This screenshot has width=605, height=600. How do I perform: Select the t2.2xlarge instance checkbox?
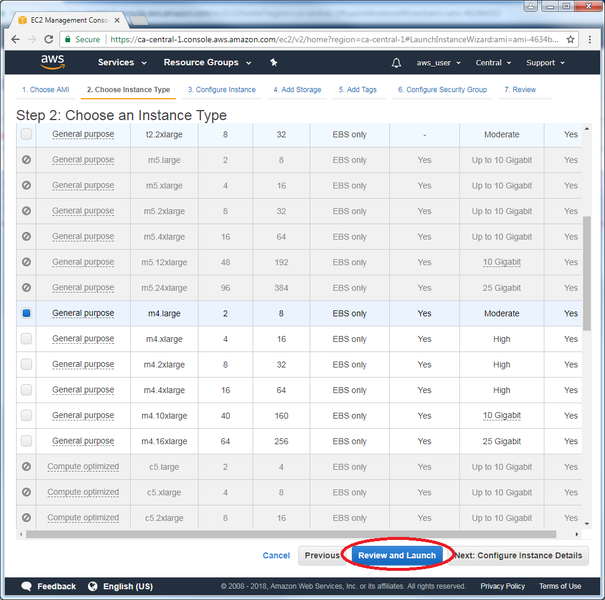(x=26, y=134)
